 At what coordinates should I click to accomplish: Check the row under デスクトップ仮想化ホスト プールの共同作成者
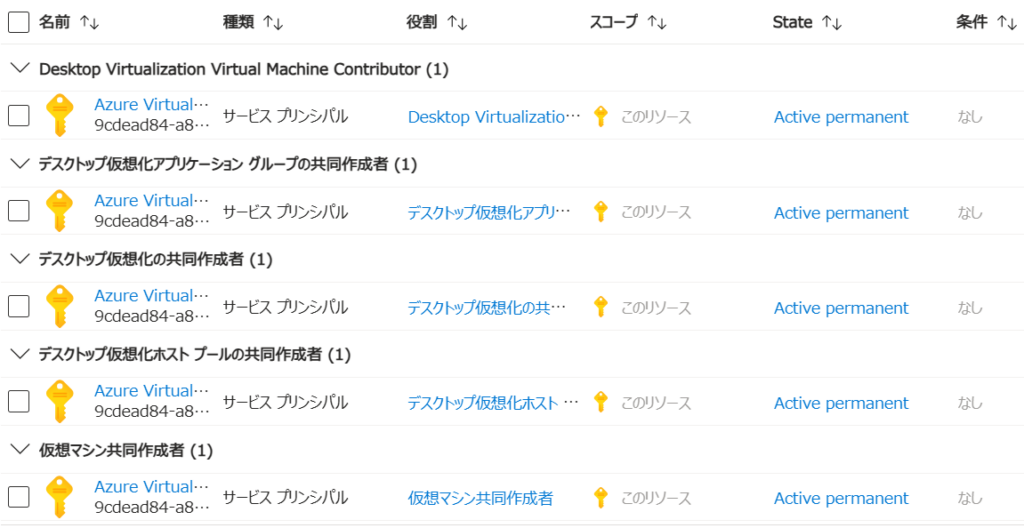tap(18, 402)
